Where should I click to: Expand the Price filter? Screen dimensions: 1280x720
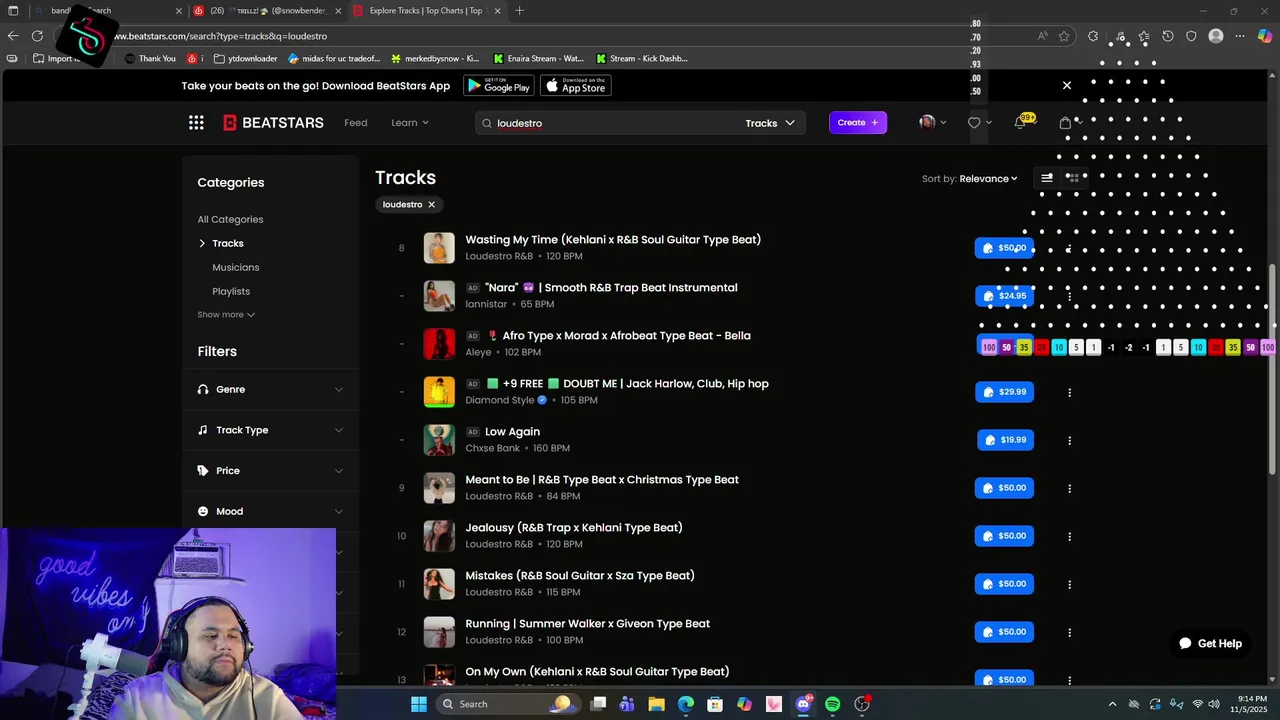tap(270, 471)
